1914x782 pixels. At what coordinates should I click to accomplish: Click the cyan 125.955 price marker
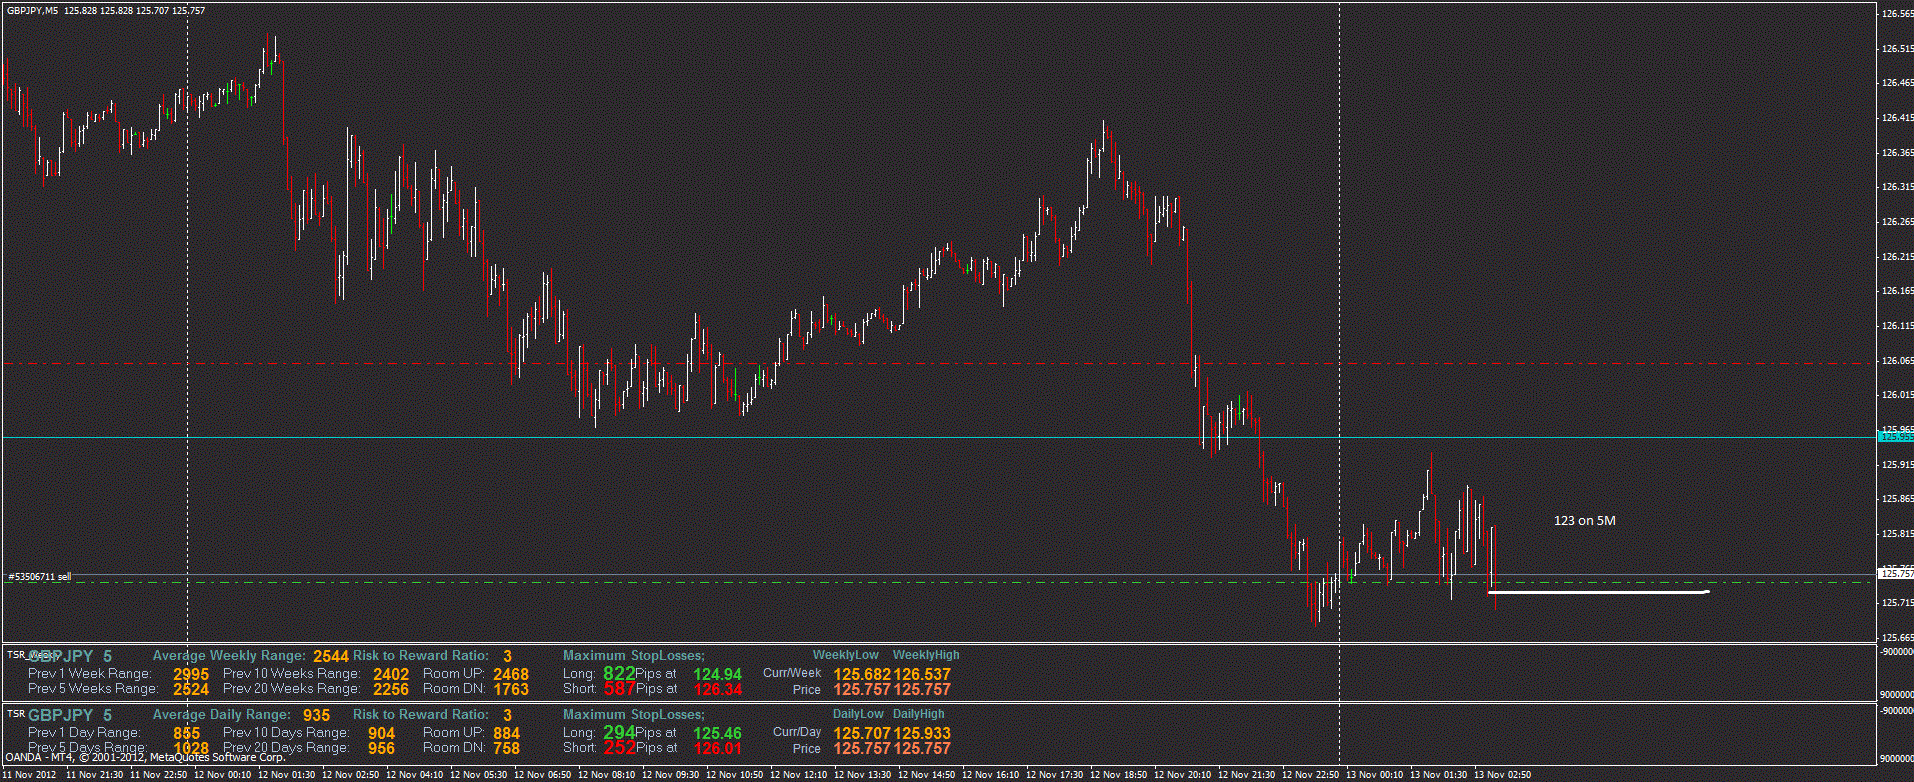click(1896, 437)
